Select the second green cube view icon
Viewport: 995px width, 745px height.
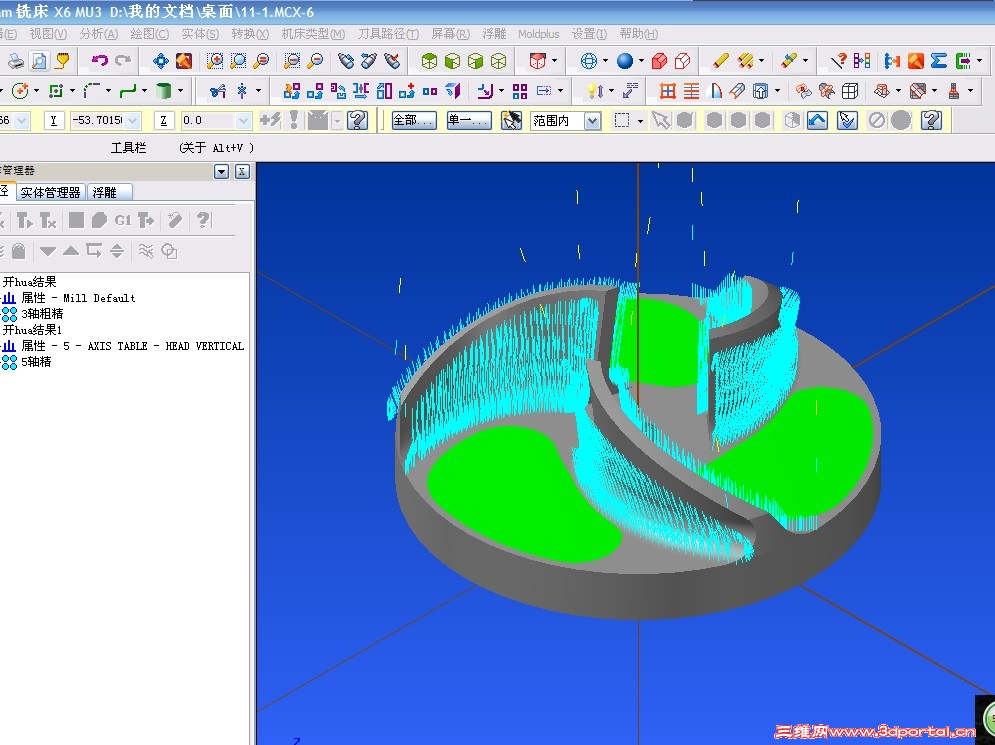[x=452, y=61]
